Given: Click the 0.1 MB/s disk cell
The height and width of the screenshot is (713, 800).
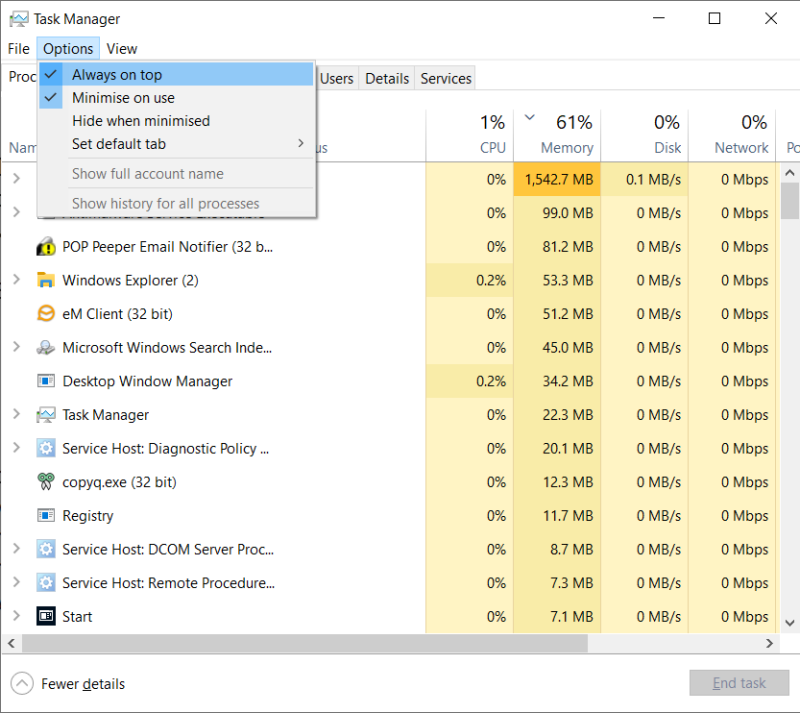Looking at the screenshot, I should click(645, 179).
